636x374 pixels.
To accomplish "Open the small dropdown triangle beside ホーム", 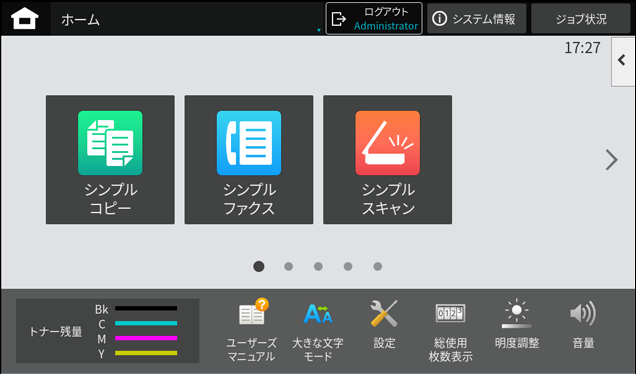I will click(319, 30).
